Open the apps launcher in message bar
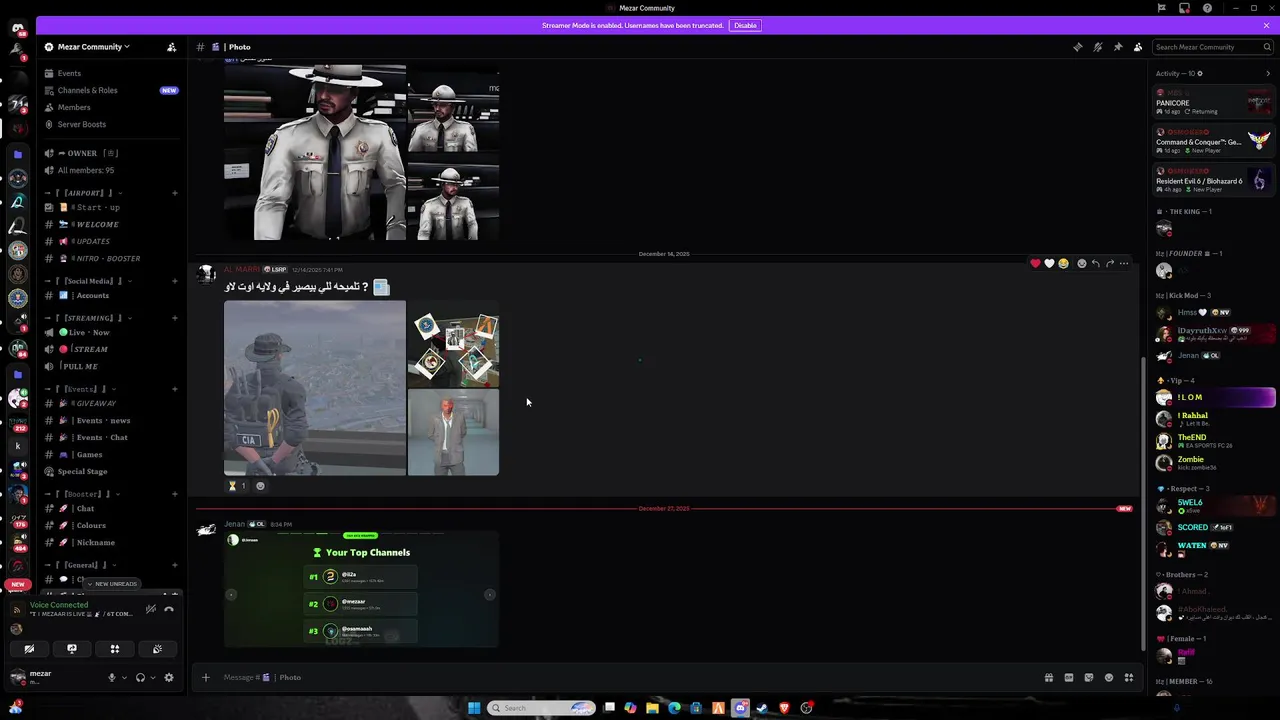Image resolution: width=1280 pixels, height=720 pixels. 1129,677
